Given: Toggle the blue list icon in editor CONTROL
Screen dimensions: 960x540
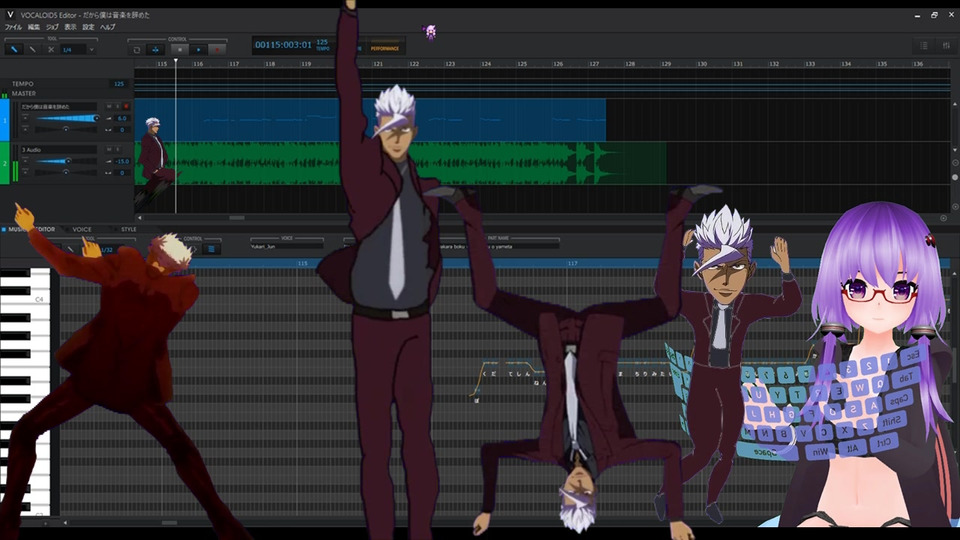Looking at the screenshot, I should (x=211, y=249).
